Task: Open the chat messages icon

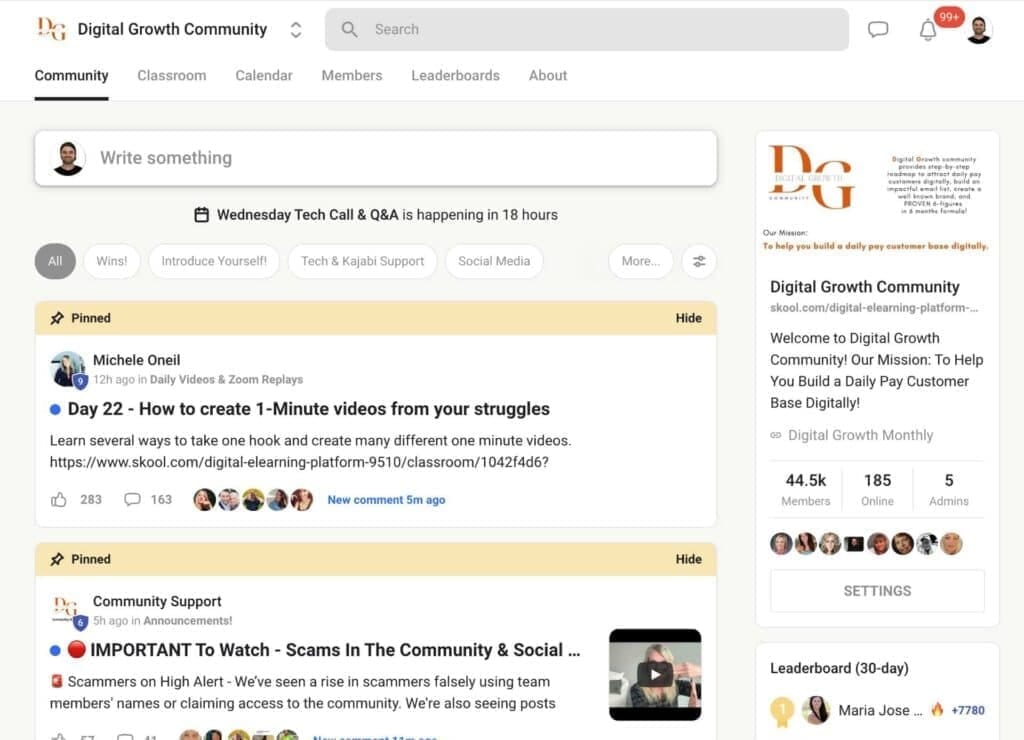Action: (878, 29)
